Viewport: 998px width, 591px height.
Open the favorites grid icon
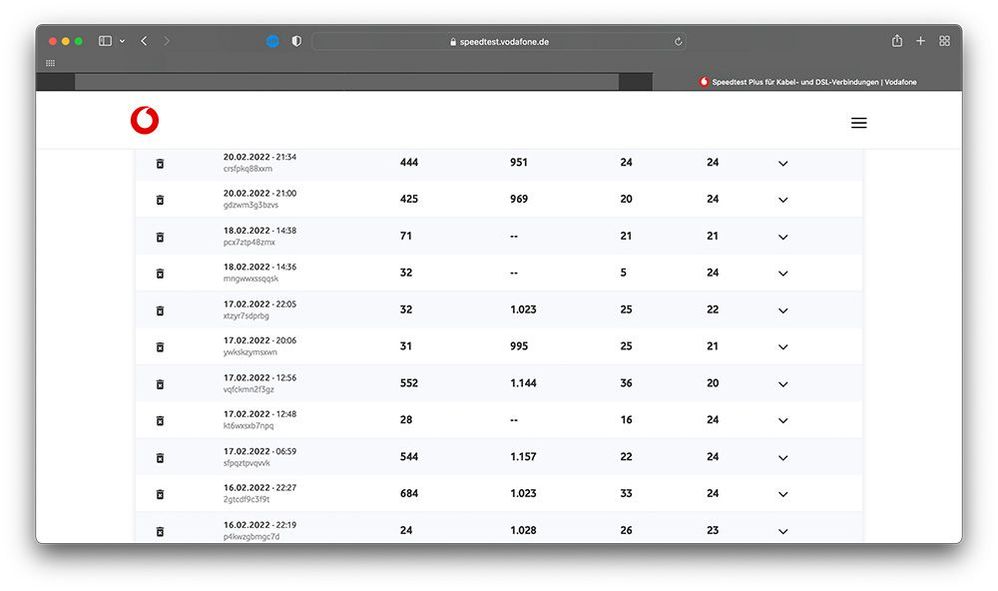pyautogui.click(x=50, y=63)
